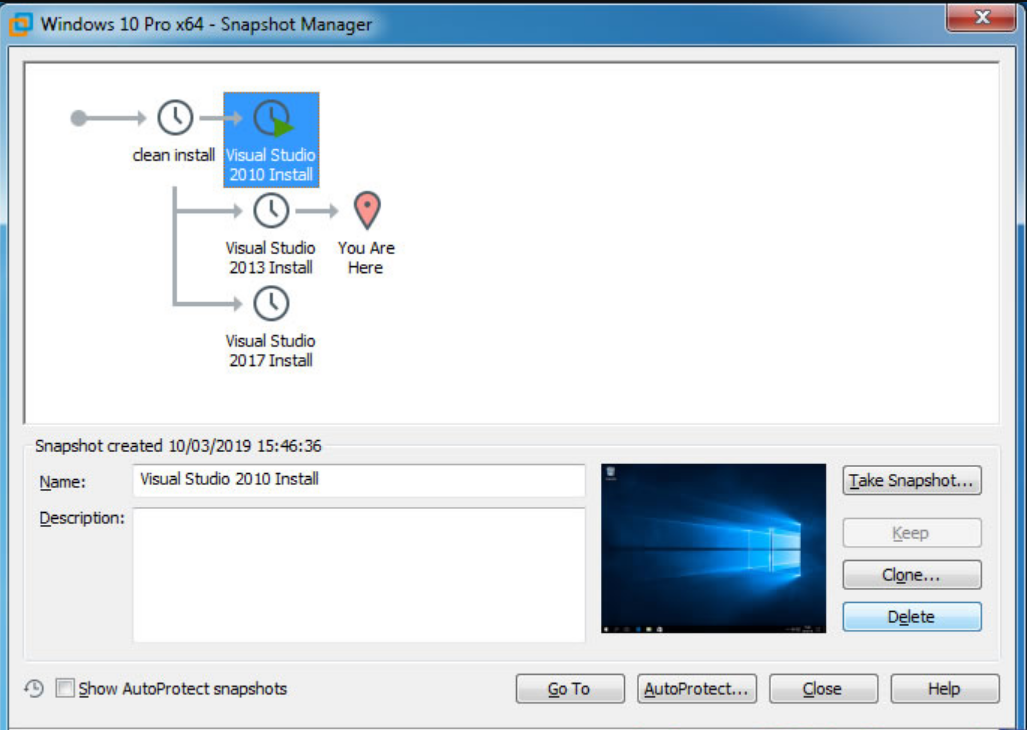Click the Clone button
1027x730 pixels.
coord(912,575)
